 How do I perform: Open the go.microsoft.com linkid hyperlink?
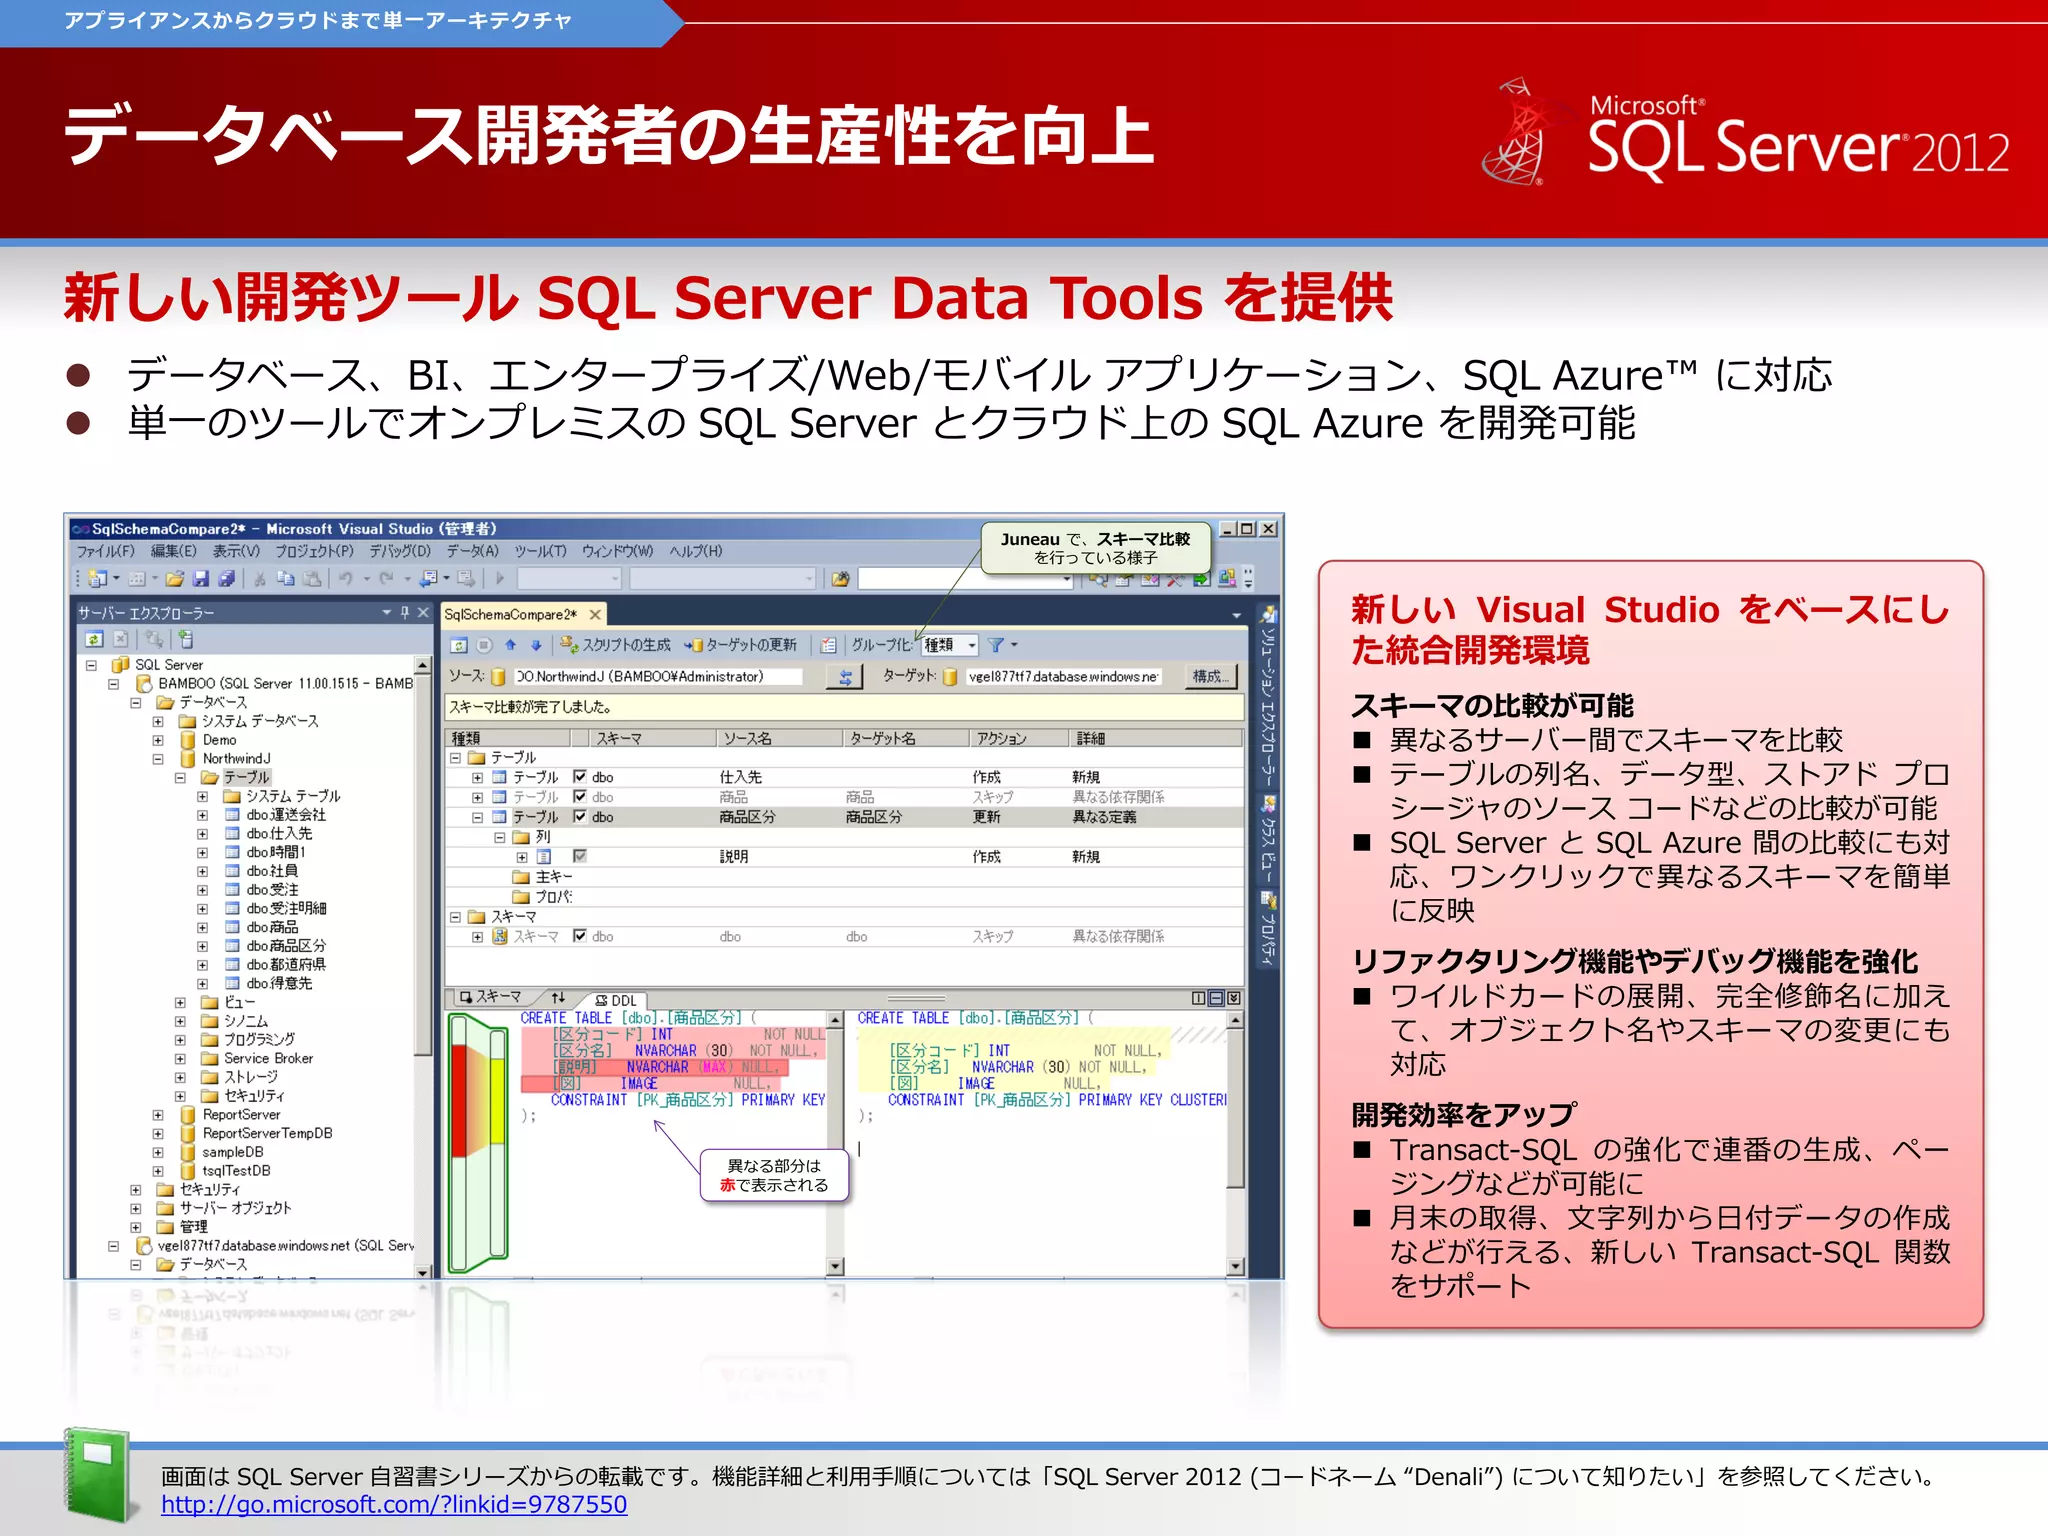point(394,1505)
